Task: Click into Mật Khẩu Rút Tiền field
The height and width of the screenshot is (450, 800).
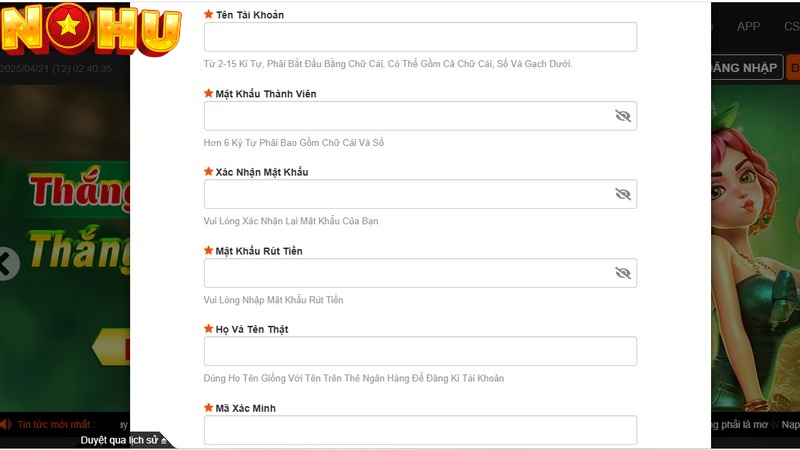Action: point(420,273)
